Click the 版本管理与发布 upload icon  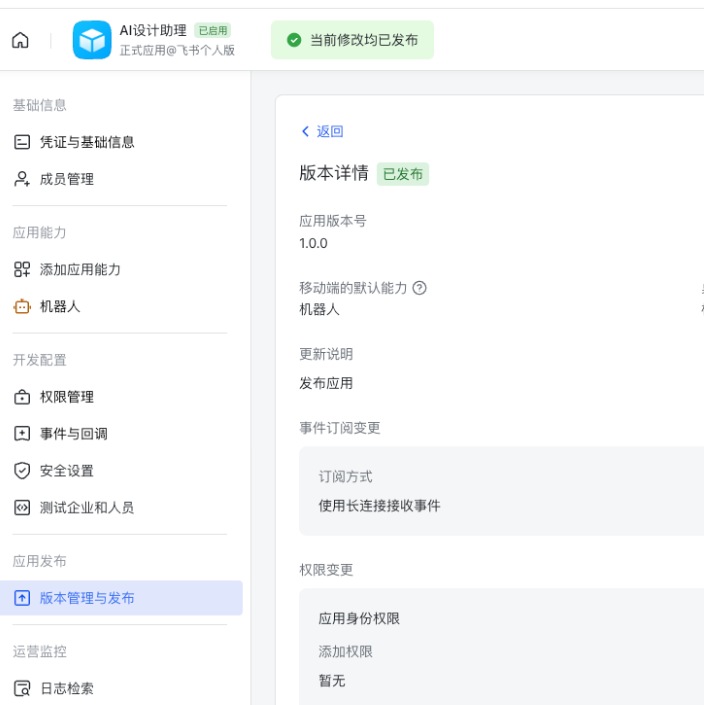pos(22,598)
